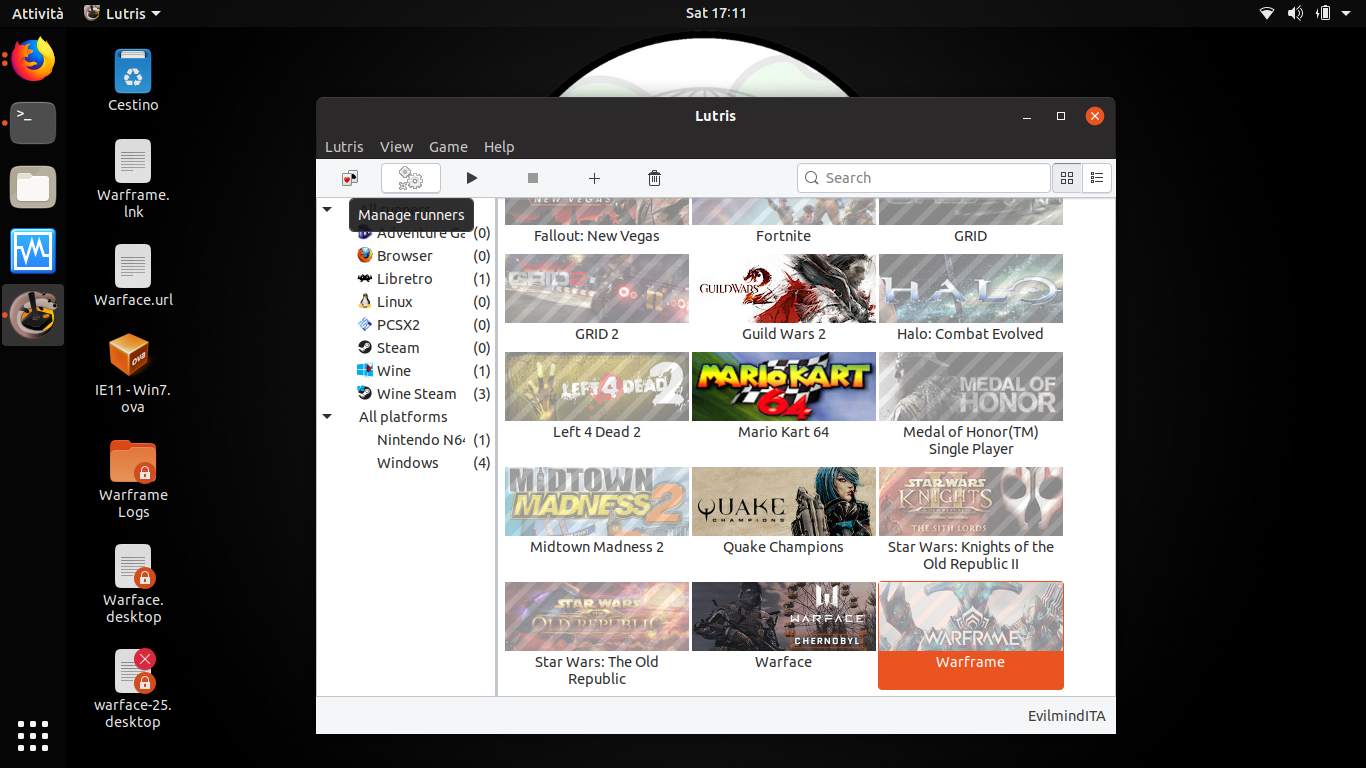Open Firefox from the dock

[33, 59]
